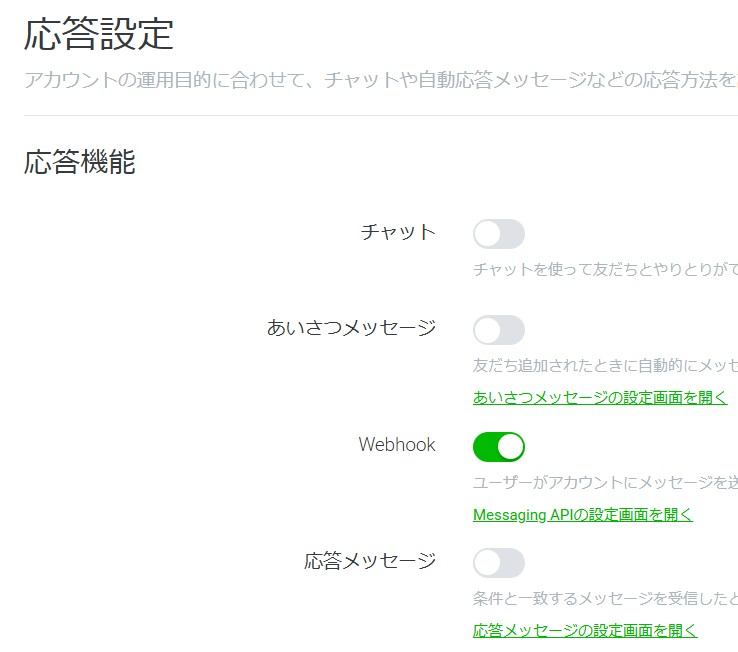Enable the 応答メッセージ toggle switch

(498, 563)
